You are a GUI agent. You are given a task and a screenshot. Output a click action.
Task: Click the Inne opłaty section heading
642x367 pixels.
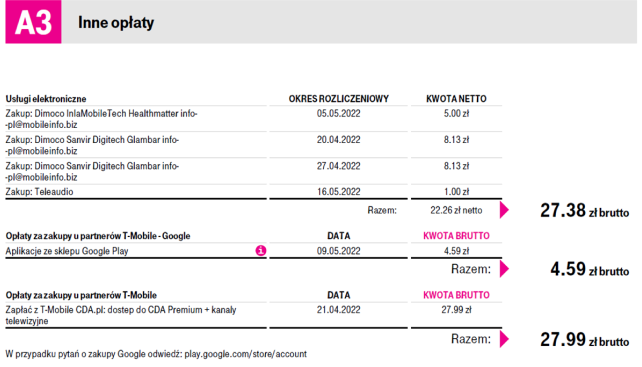coord(116,23)
